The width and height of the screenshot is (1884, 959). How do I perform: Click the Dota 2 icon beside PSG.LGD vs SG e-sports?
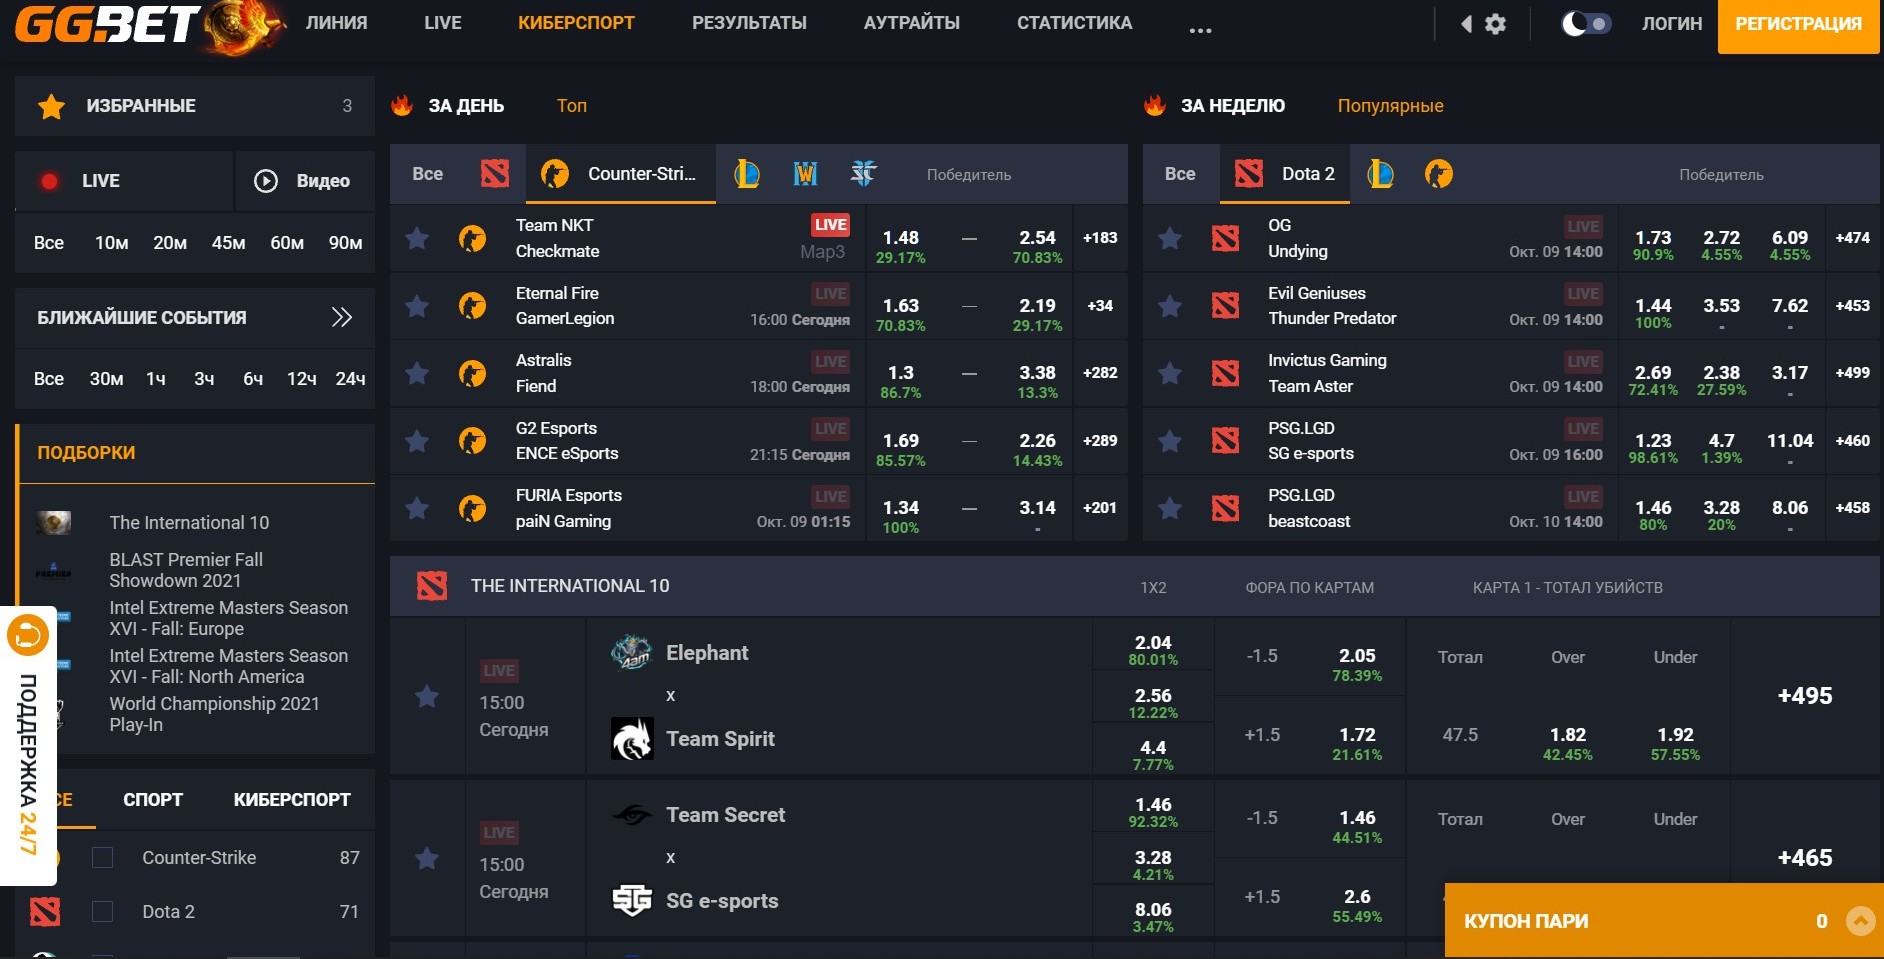point(1225,441)
